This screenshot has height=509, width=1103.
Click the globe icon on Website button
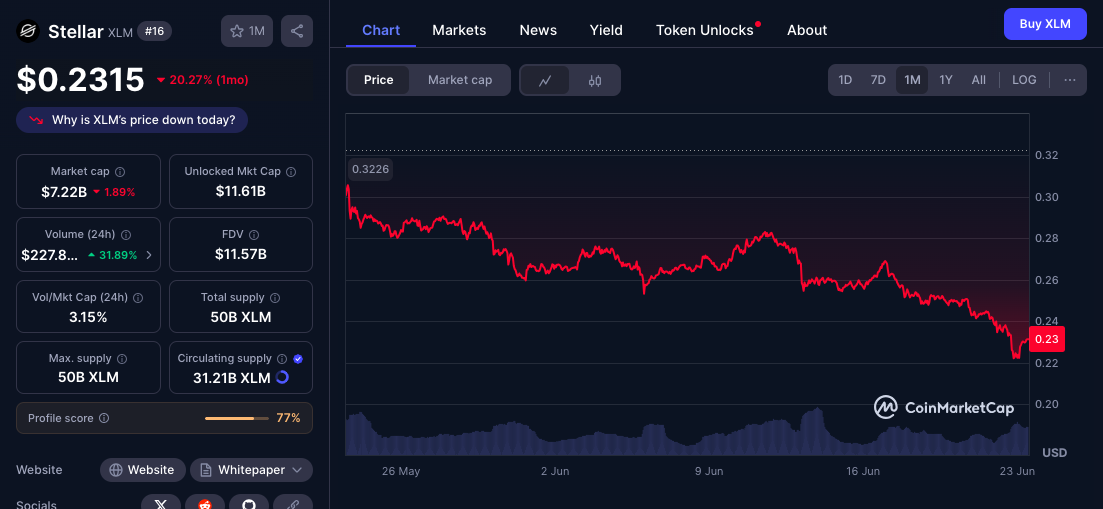115,470
